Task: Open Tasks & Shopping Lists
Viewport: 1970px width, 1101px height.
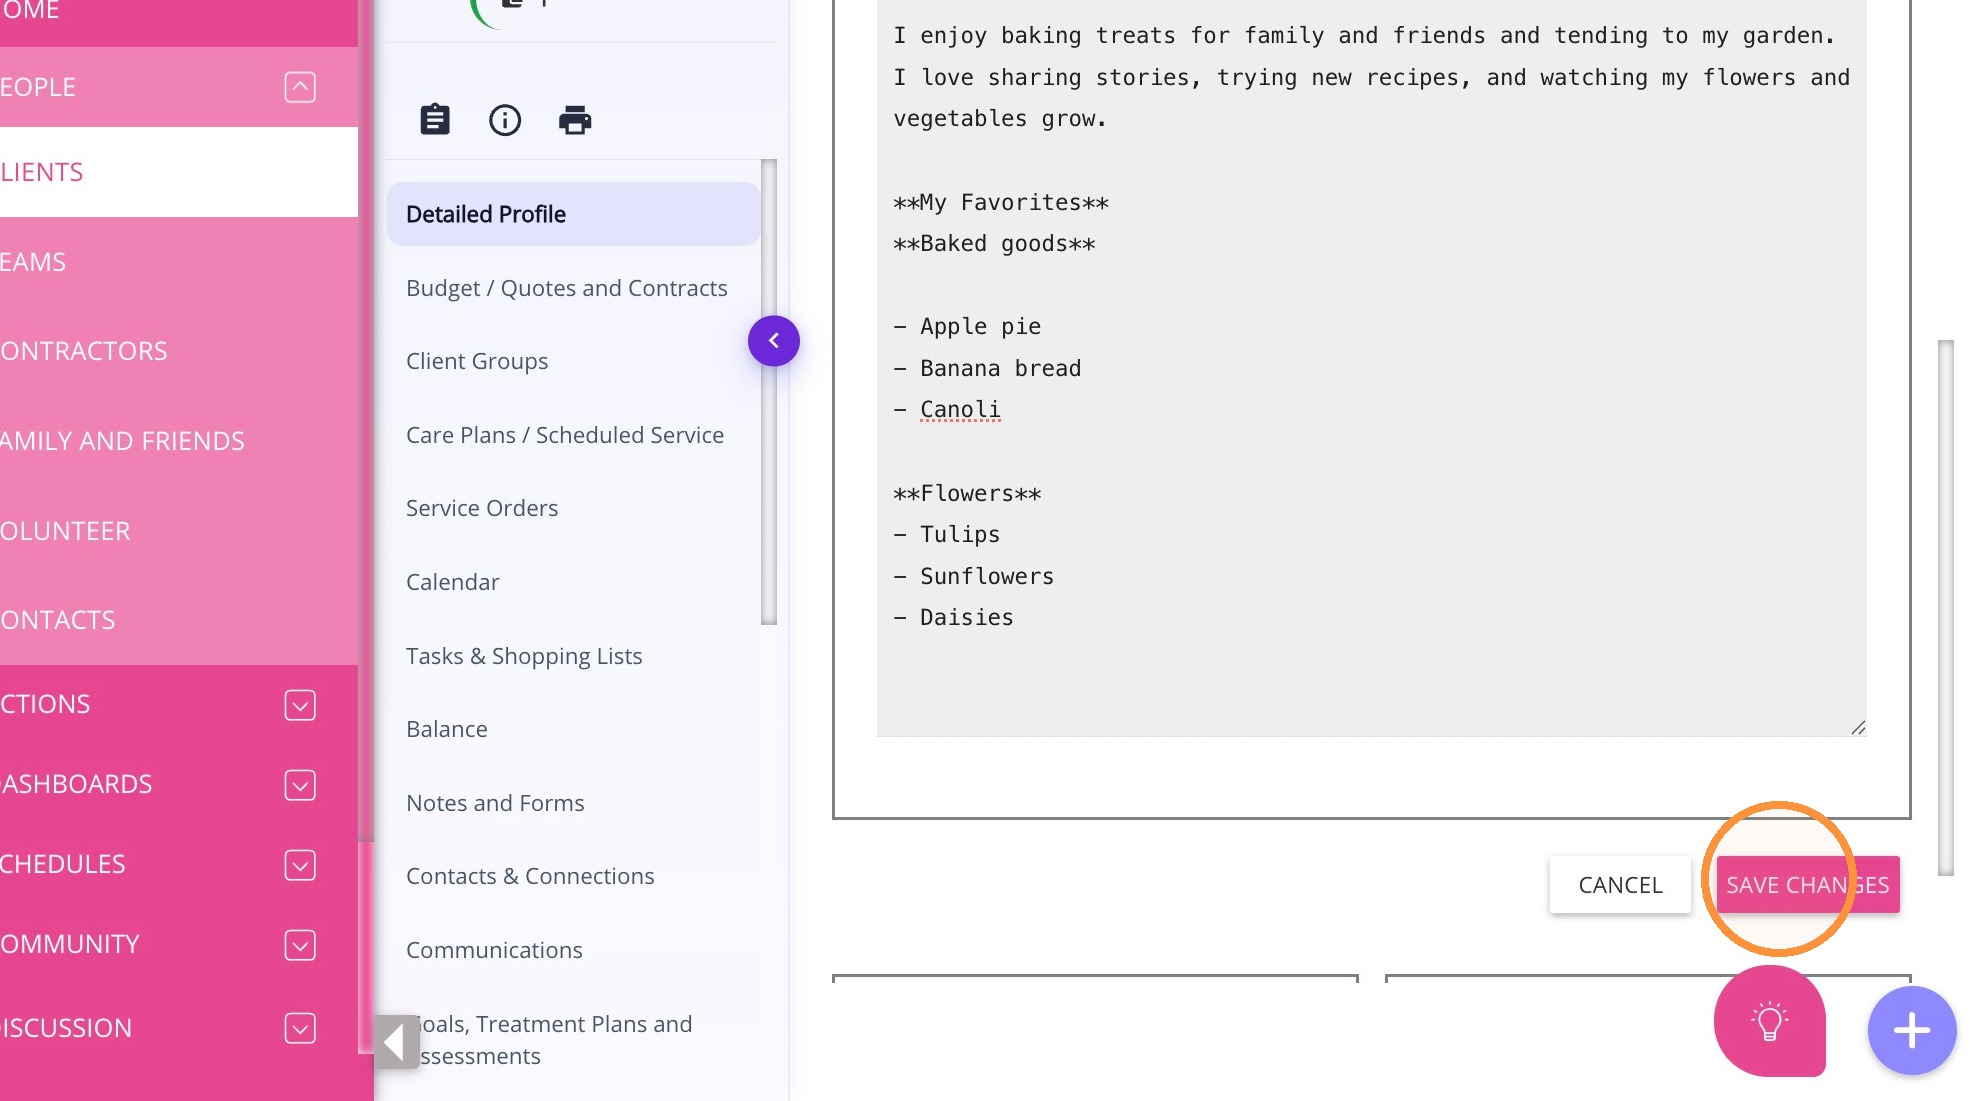Action: pos(524,656)
